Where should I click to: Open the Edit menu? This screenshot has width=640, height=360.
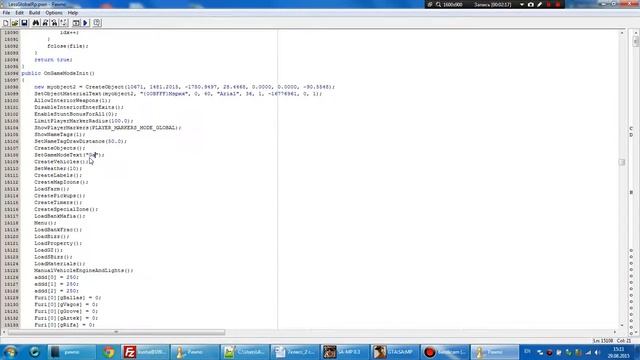tap(19, 13)
